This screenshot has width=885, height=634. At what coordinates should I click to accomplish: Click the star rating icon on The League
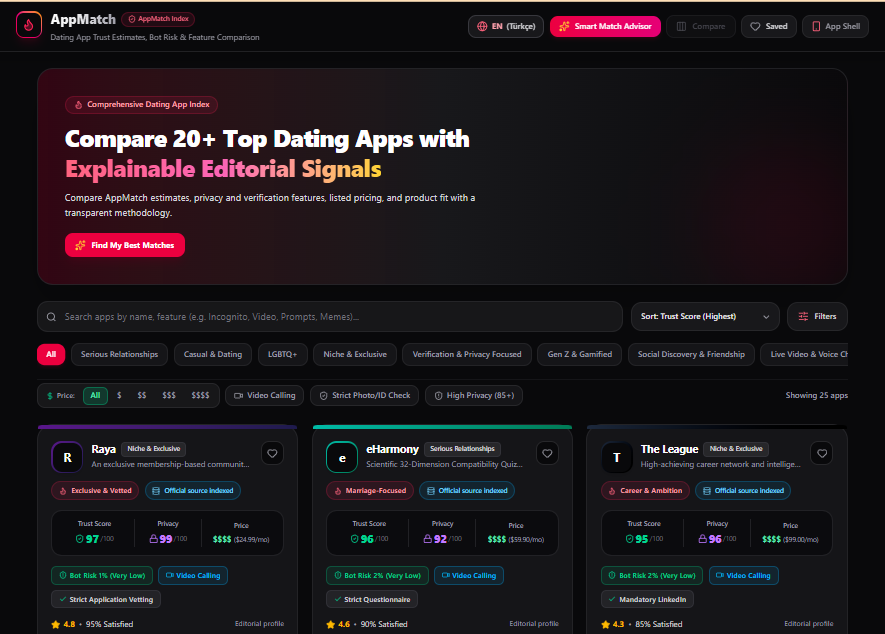tap(606, 624)
